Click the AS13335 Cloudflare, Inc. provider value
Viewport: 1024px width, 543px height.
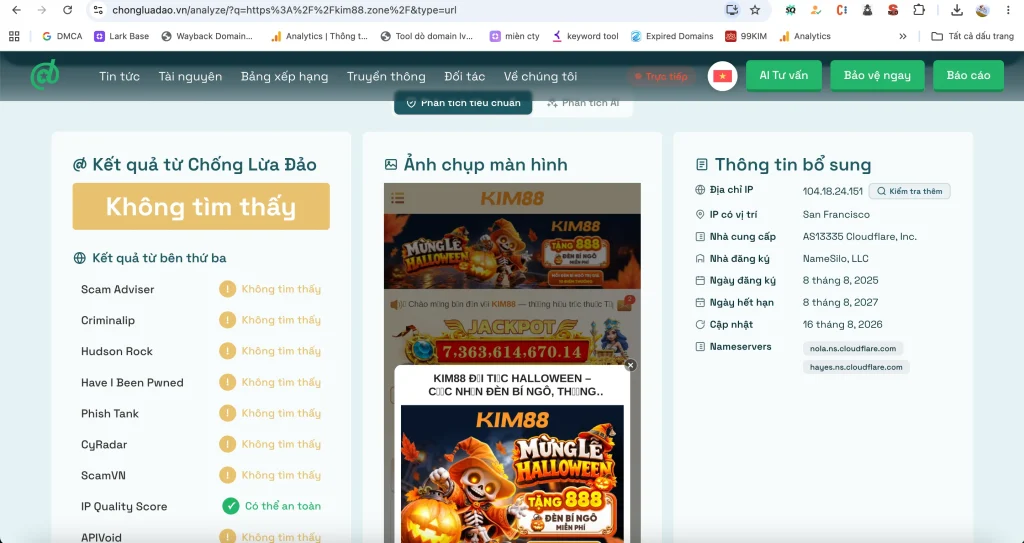click(x=859, y=237)
